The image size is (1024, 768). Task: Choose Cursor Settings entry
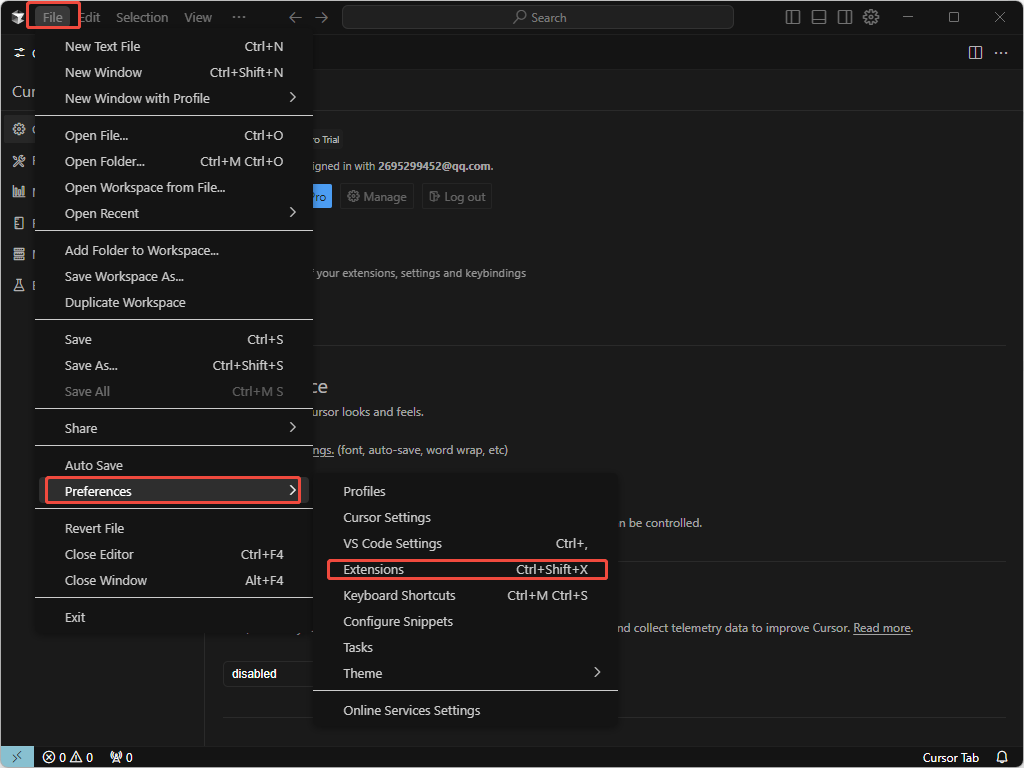pos(466,517)
